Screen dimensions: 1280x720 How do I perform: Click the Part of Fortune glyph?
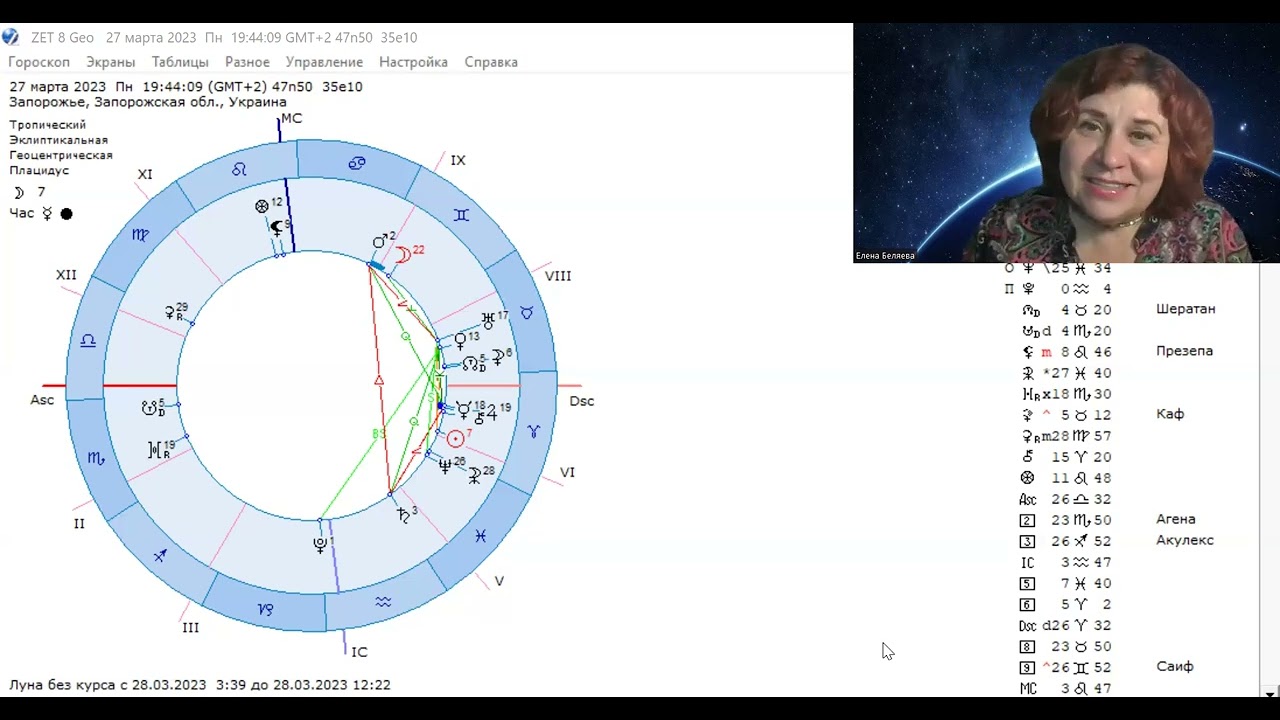[x=262, y=206]
